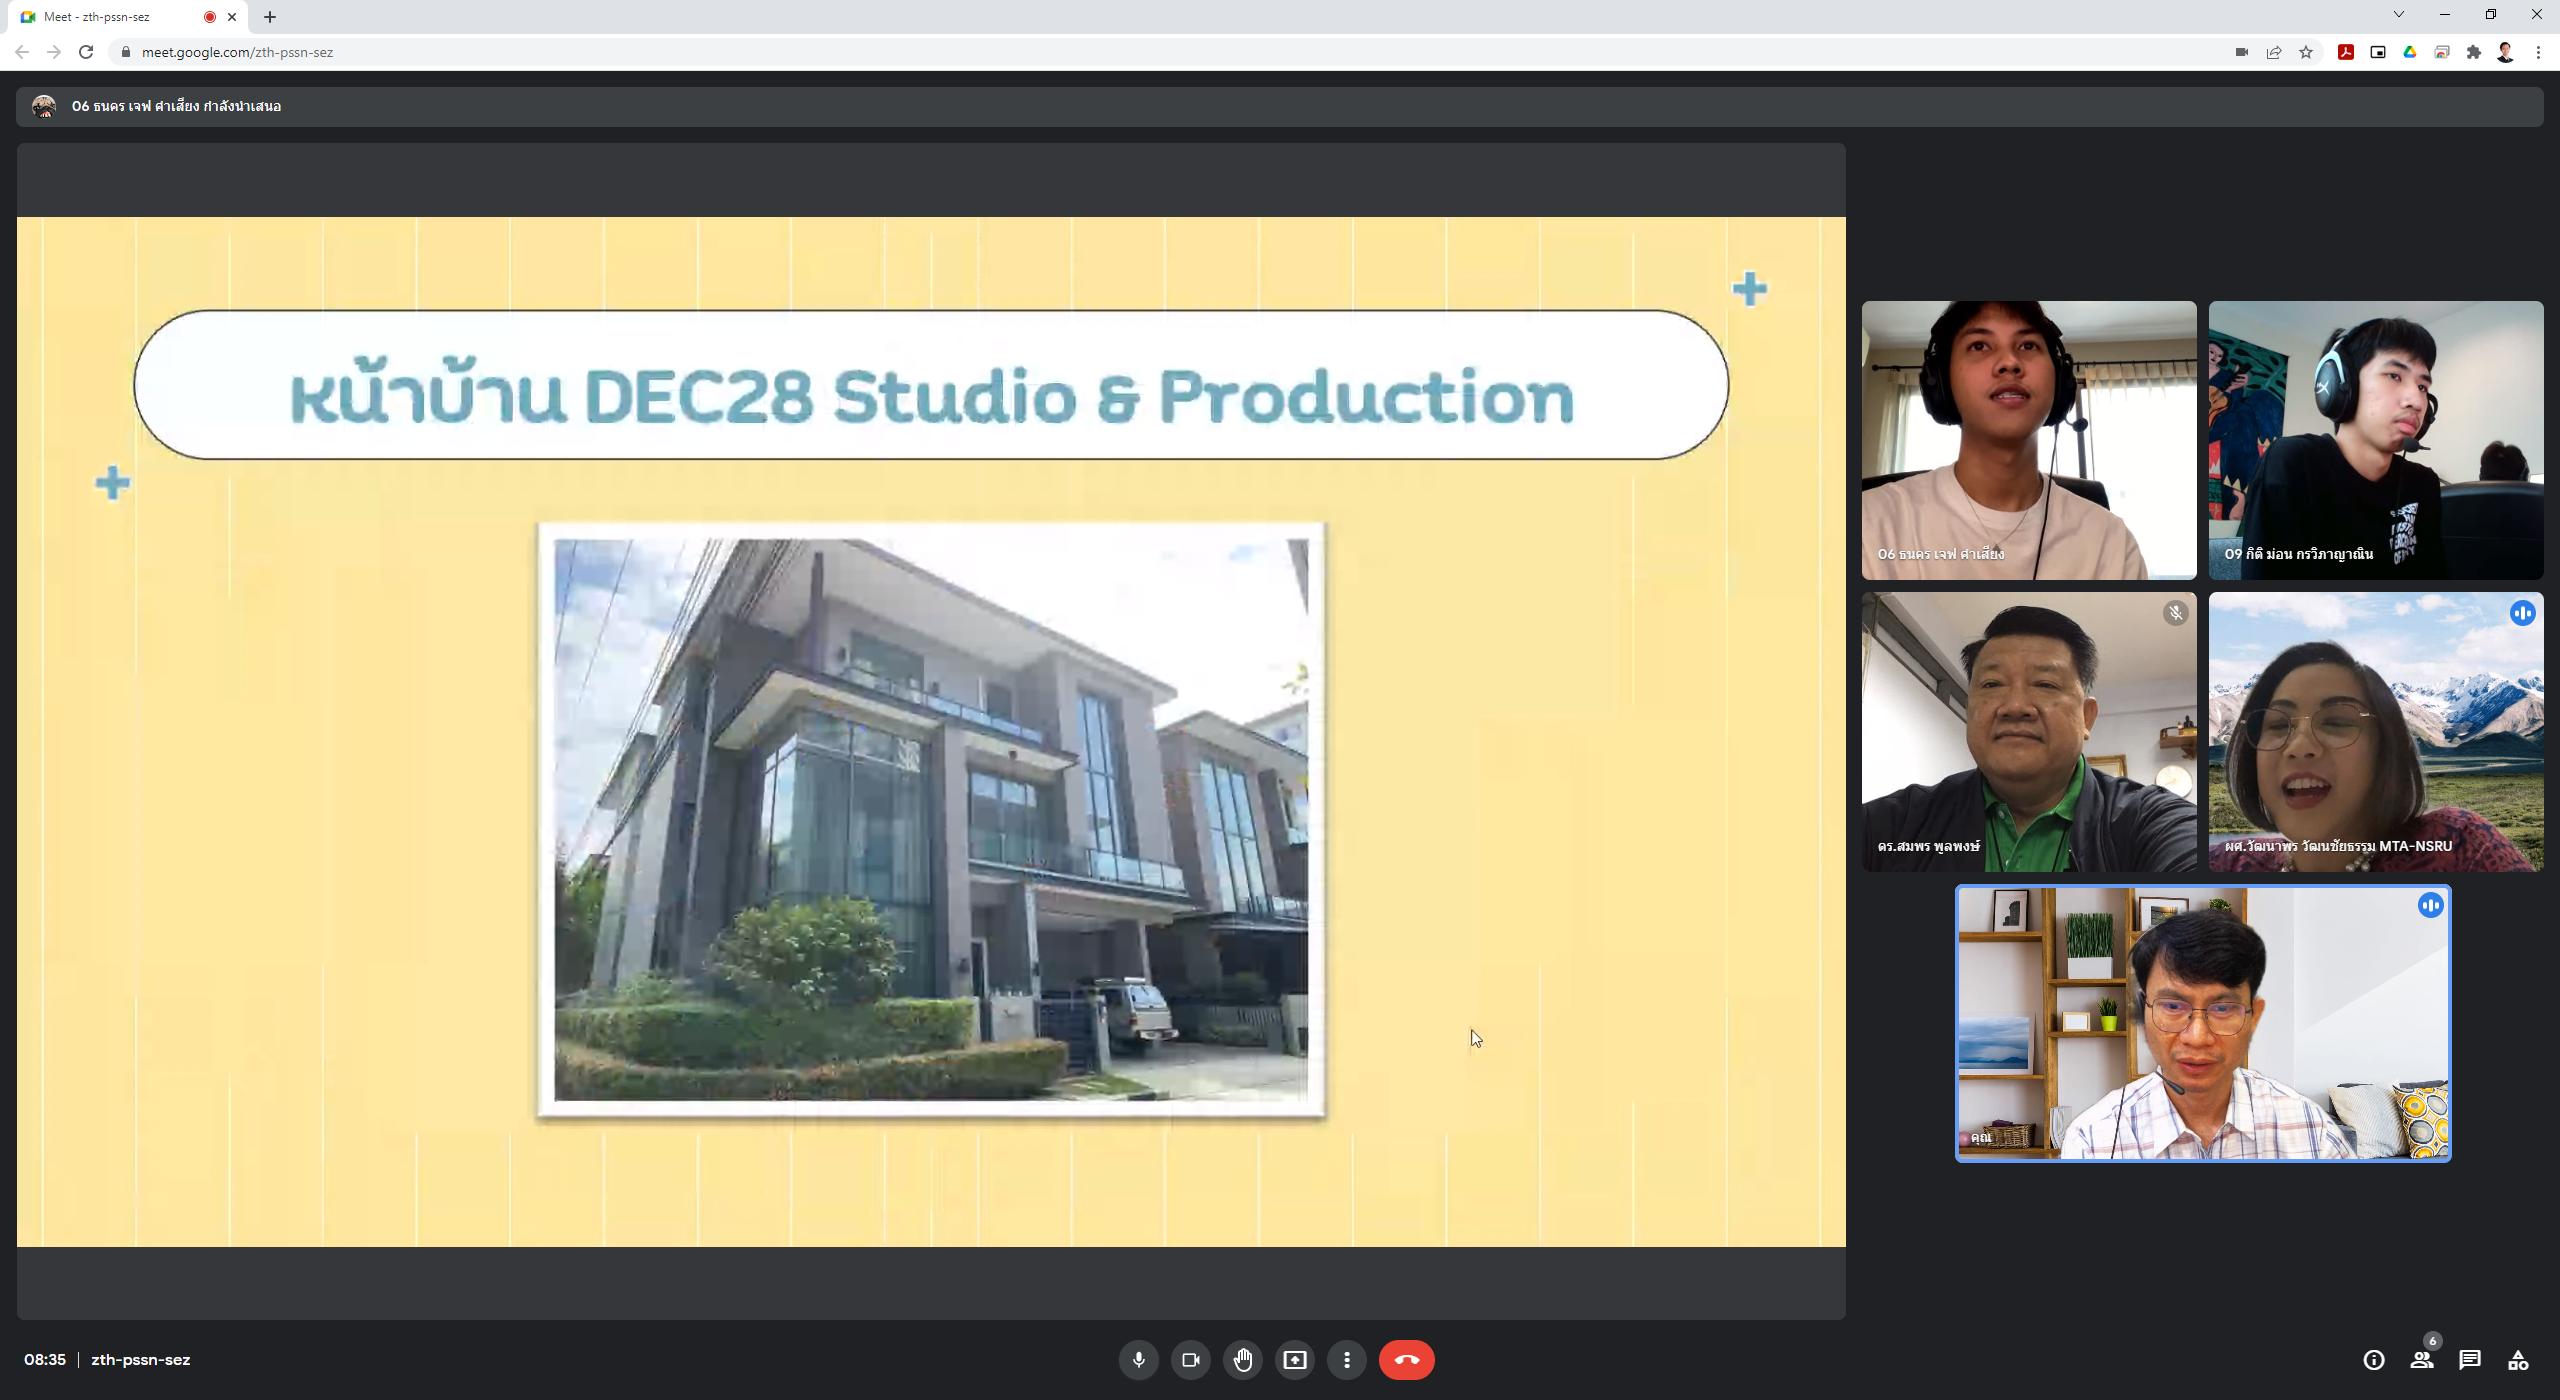This screenshot has width=2560, height=1400.
Task: Open meeting details info icon
Action: (2373, 1360)
